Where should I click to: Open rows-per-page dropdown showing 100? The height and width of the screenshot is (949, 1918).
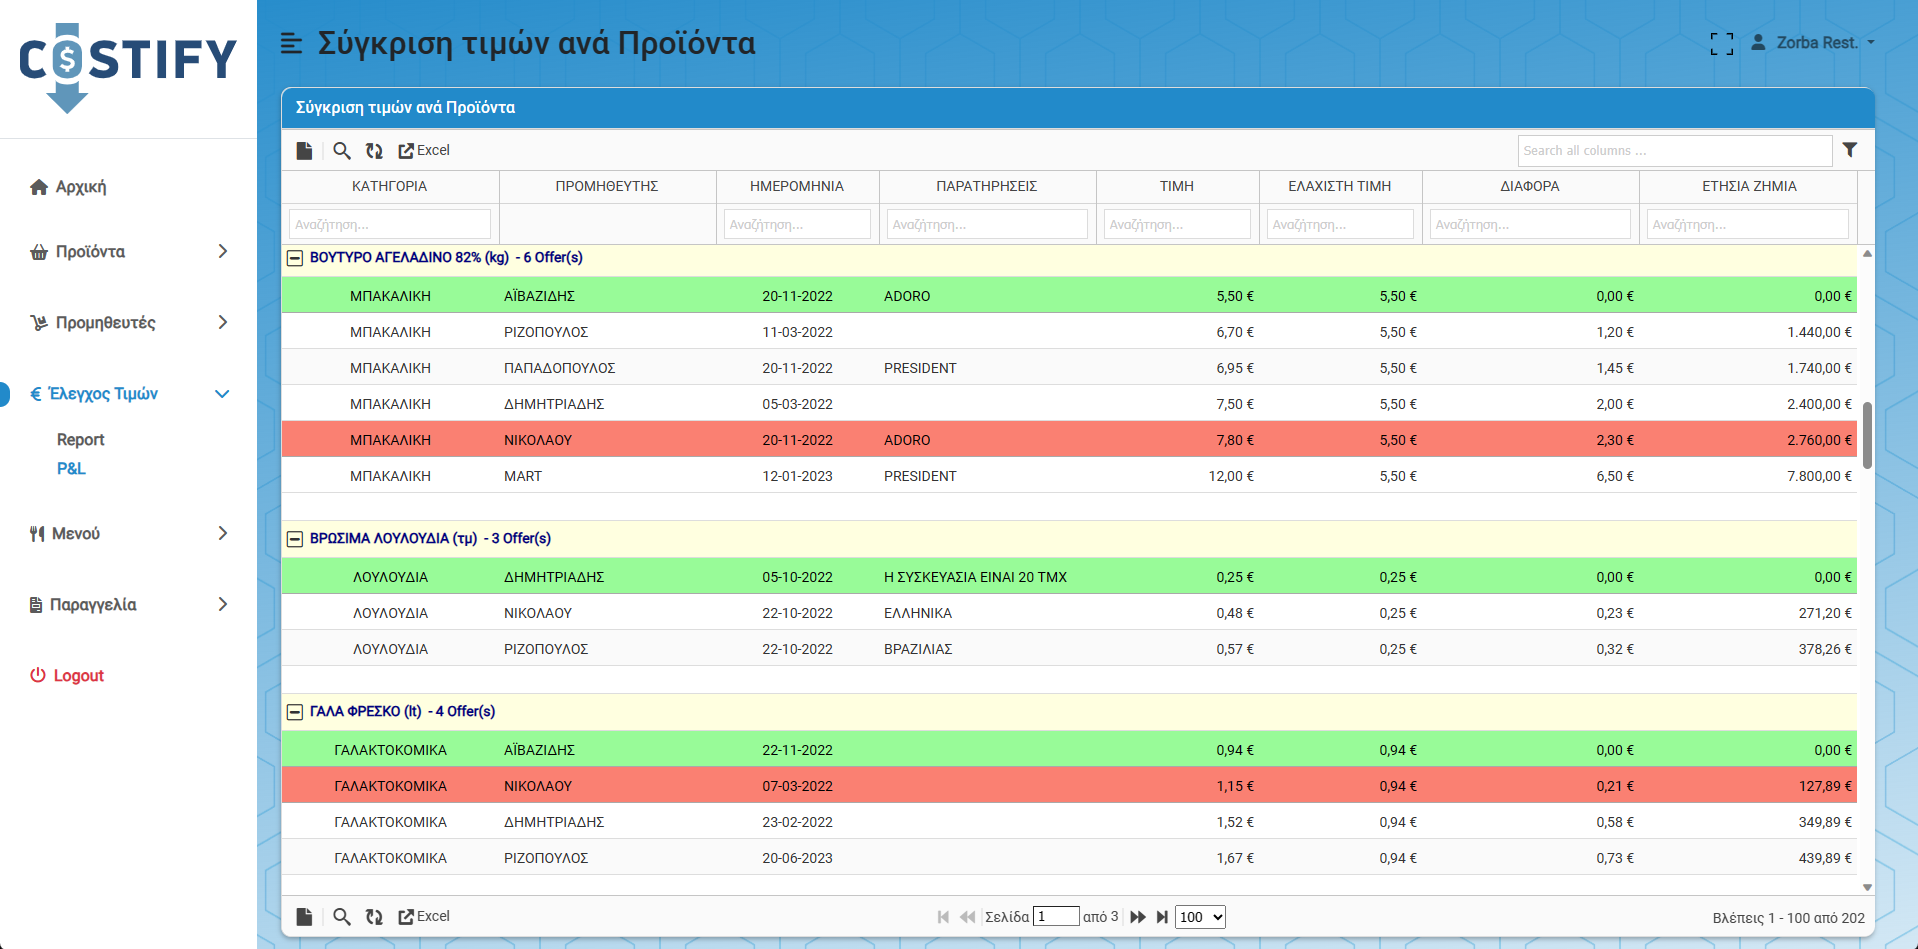tap(1200, 917)
